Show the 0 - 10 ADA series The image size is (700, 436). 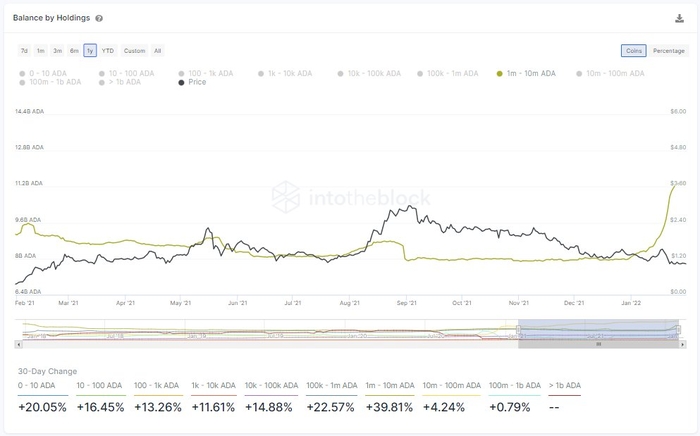(x=46, y=73)
